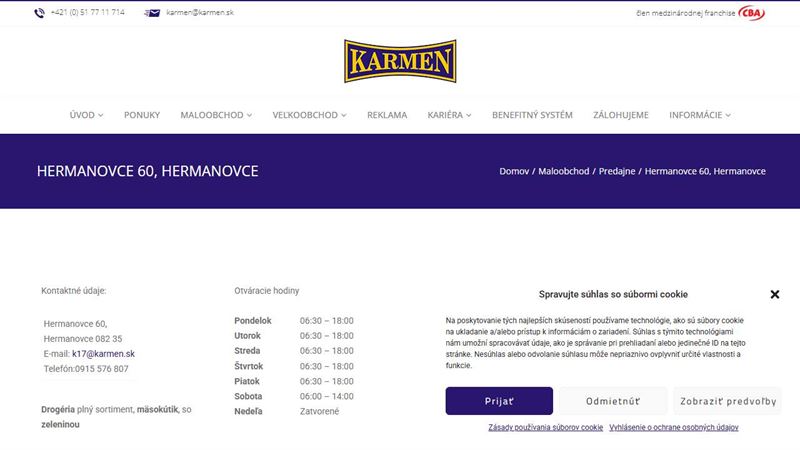Click the cookie dialog title text
The image size is (800, 450).
point(613,294)
